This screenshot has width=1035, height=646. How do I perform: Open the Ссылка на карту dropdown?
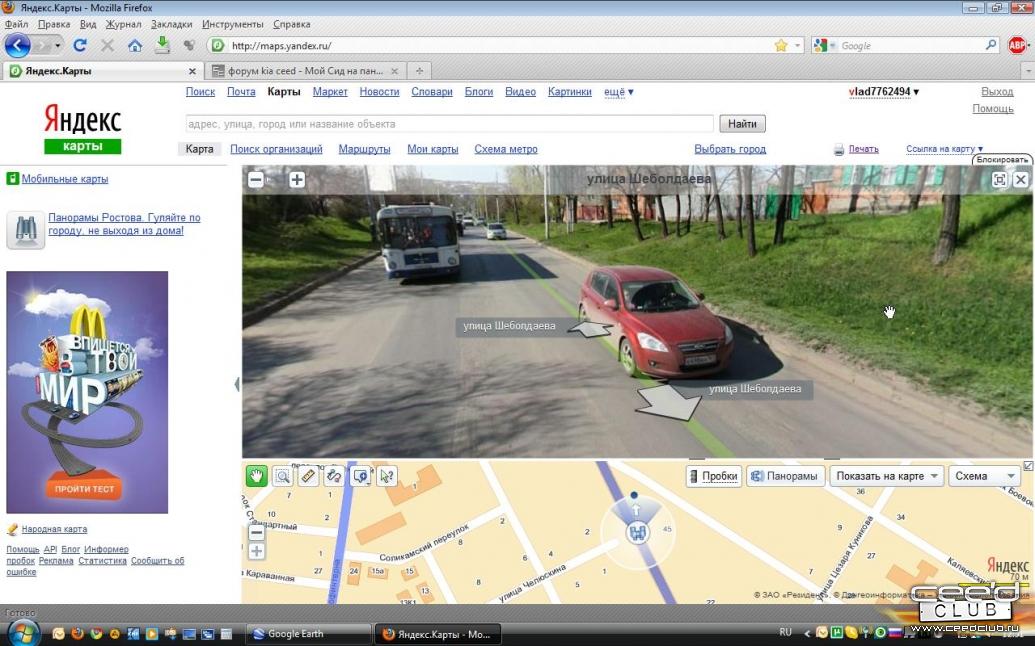[x=944, y=149]
